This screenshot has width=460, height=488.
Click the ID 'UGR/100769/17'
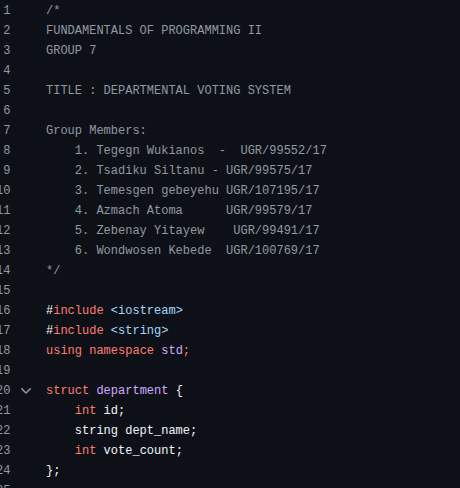click(x=273, y=250)
